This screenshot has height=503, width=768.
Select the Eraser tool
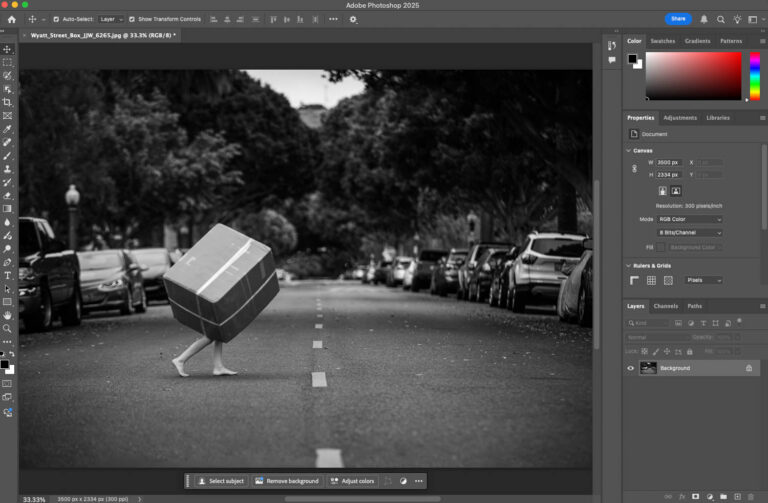[x=7, y=195]
